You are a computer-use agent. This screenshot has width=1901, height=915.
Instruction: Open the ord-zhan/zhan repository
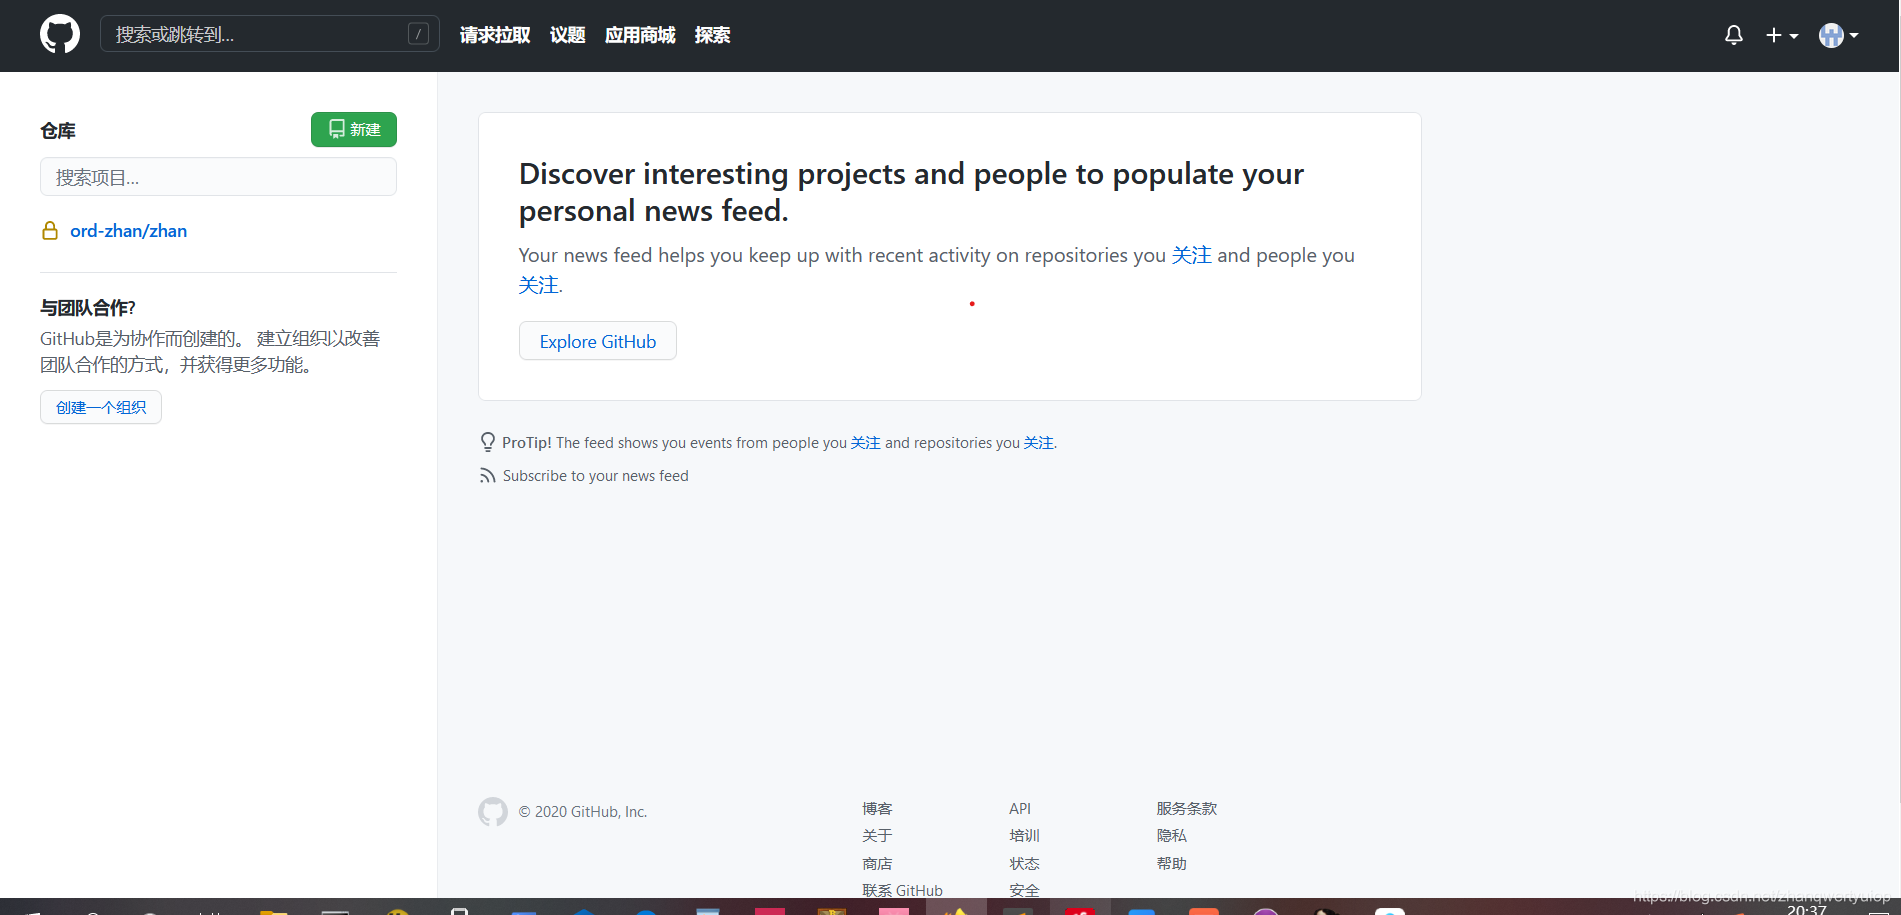tap(128, 231)
